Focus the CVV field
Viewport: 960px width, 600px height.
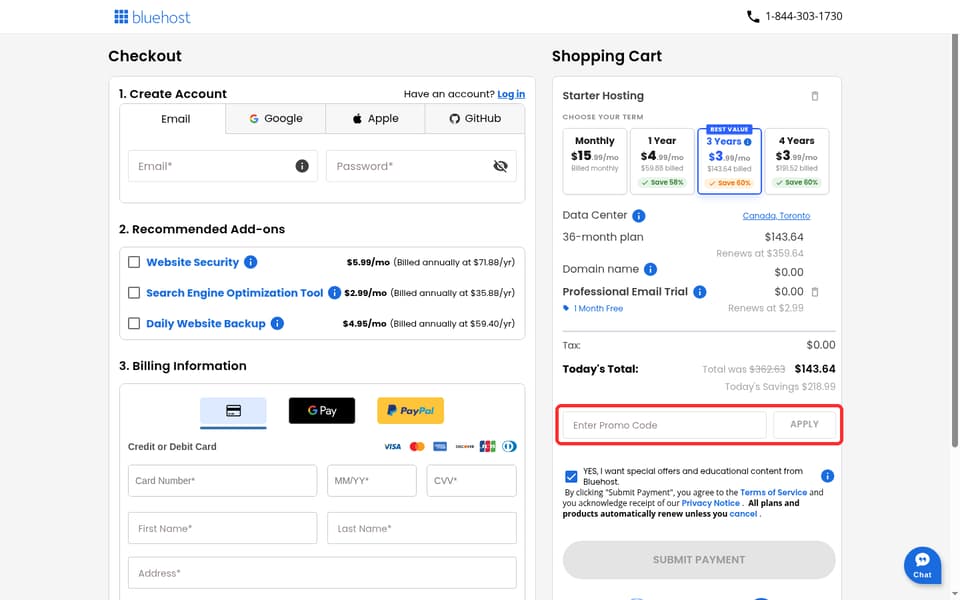pos(471,481)
